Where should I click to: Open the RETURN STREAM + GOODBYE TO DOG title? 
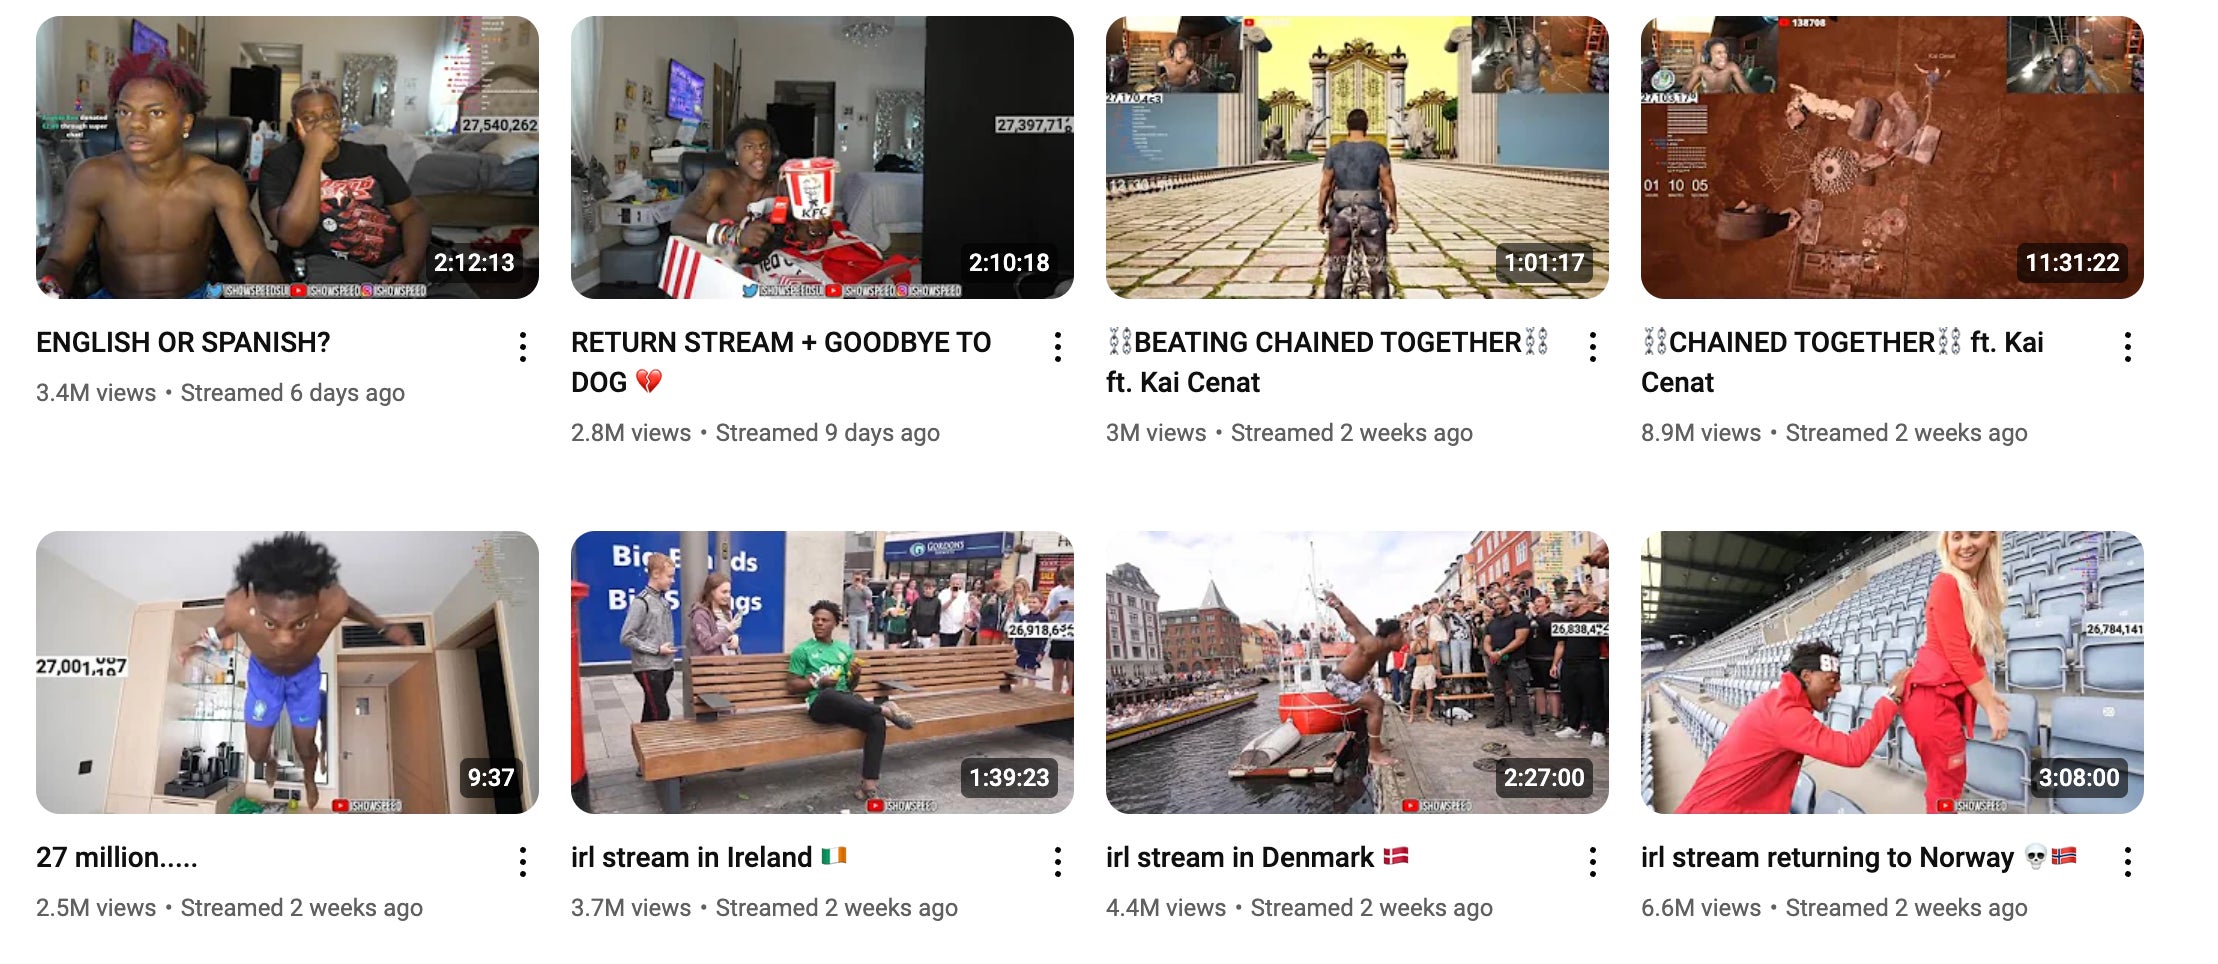[x=781, y=362]
